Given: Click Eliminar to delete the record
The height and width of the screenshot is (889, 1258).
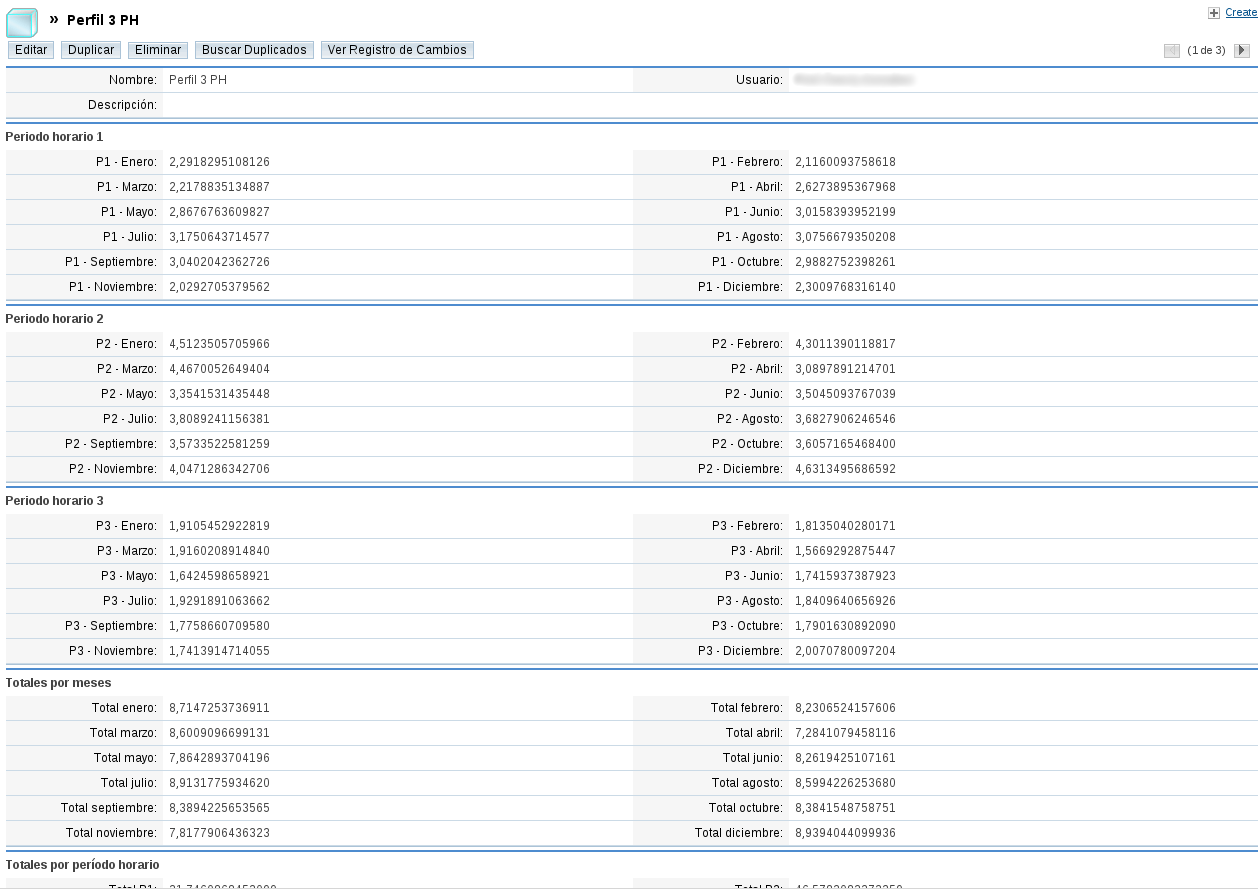Looking at the screenshot, I should (157, 49).
